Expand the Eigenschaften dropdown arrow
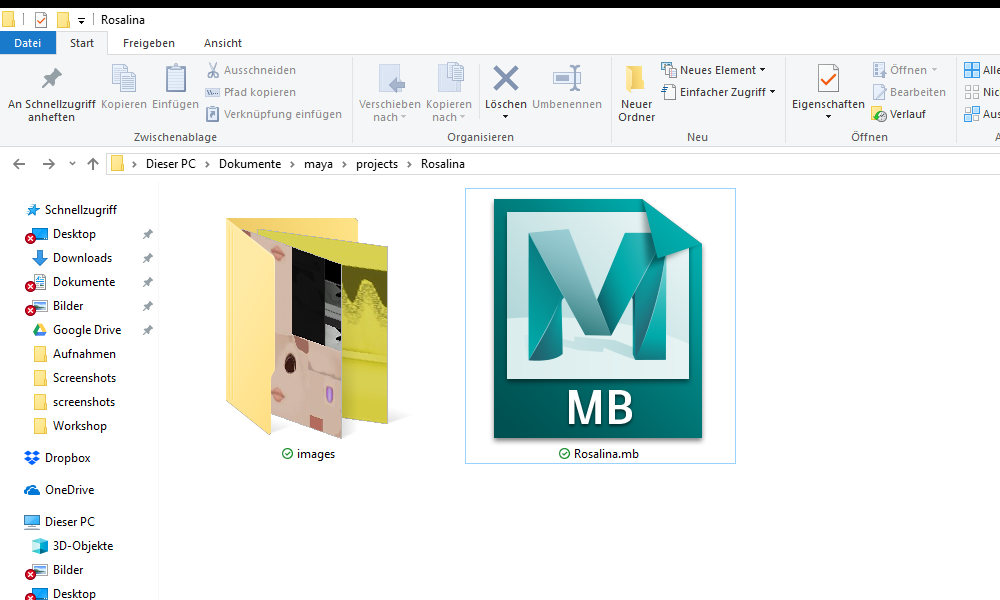Screen dimensions: 1000x600 click(828, 117)
